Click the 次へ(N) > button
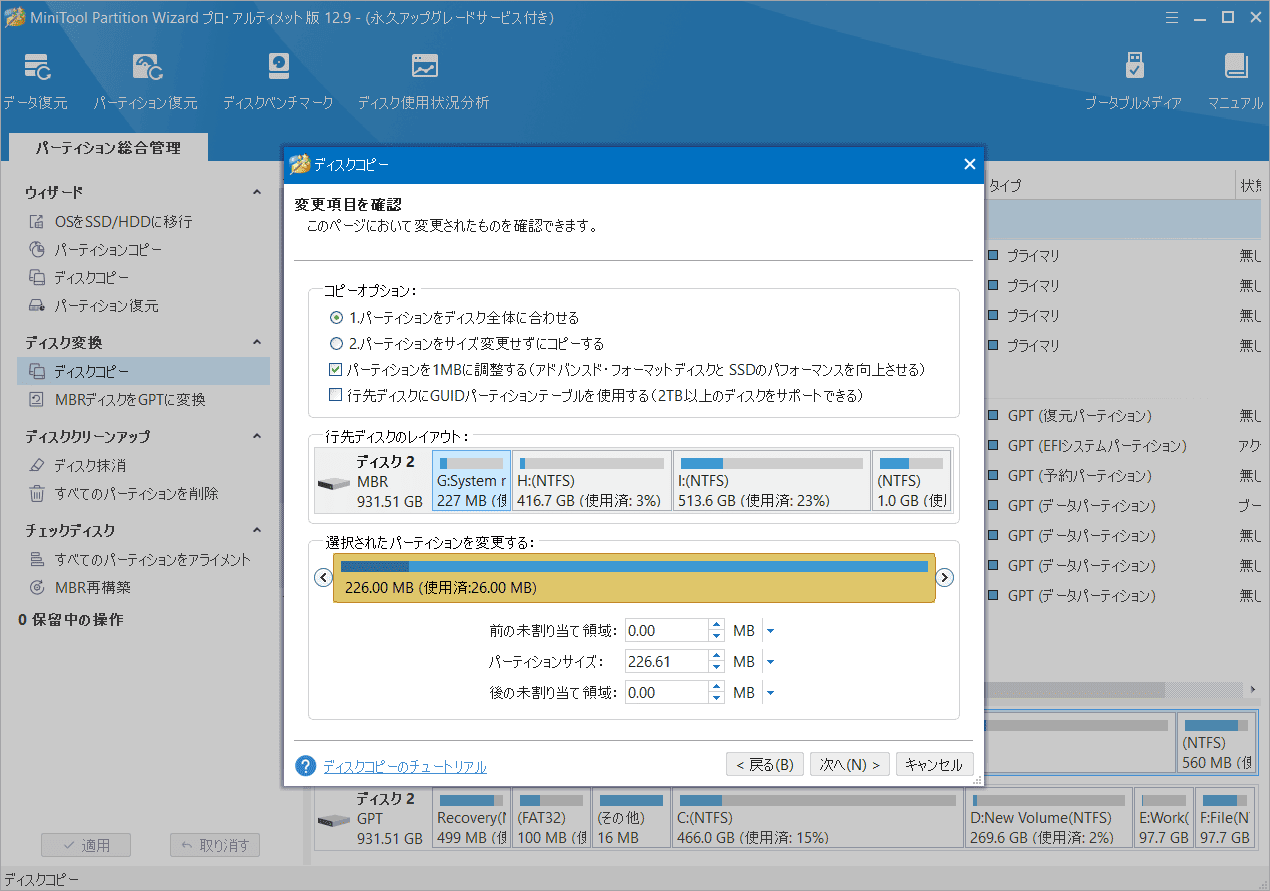This screenshot has width=1270, height=891. click(850, 764)
